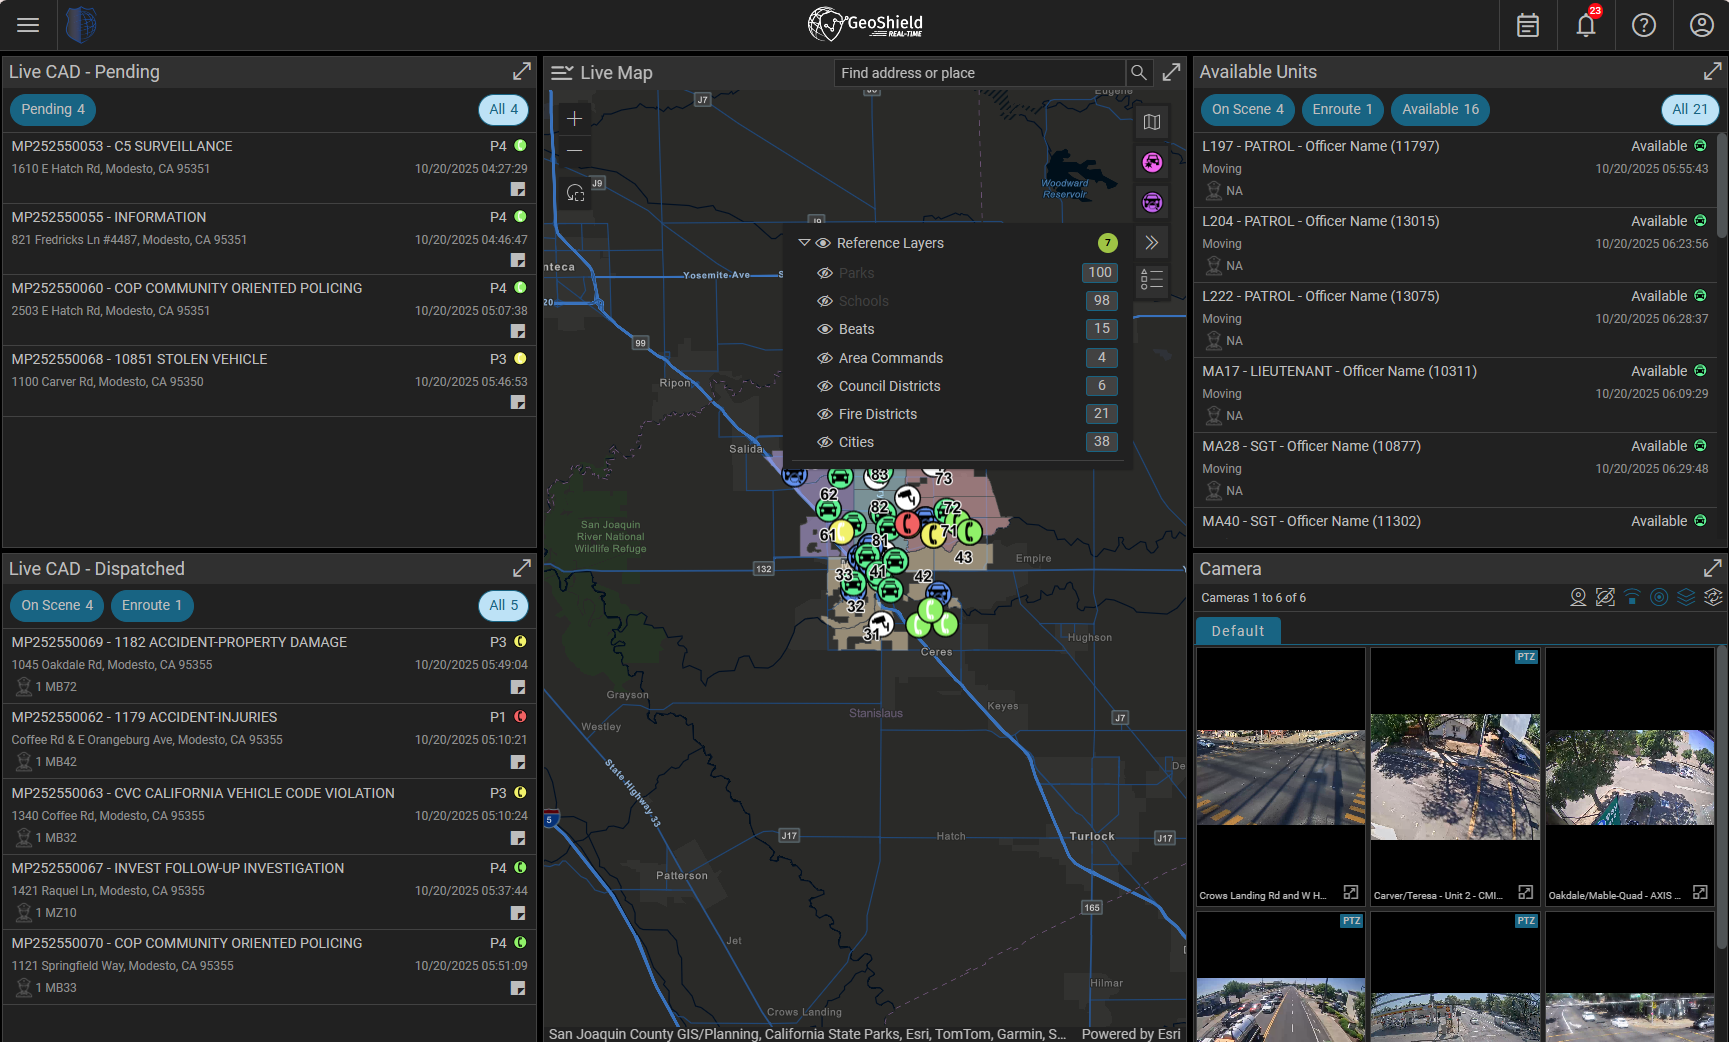Open the basemap gallery icon
The width and height of the screenshot is (1729, 1042).
(1152, 122)
